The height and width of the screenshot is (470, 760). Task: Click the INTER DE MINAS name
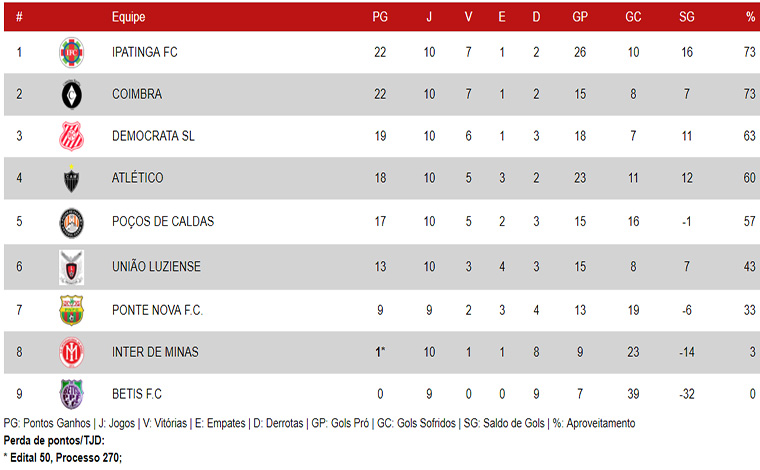pos(155,352)
